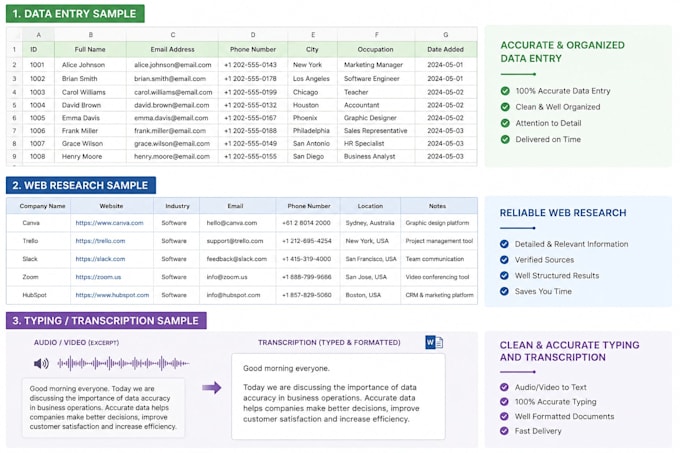Open the https://www.hubspot.com link

[x=112, y=295]
